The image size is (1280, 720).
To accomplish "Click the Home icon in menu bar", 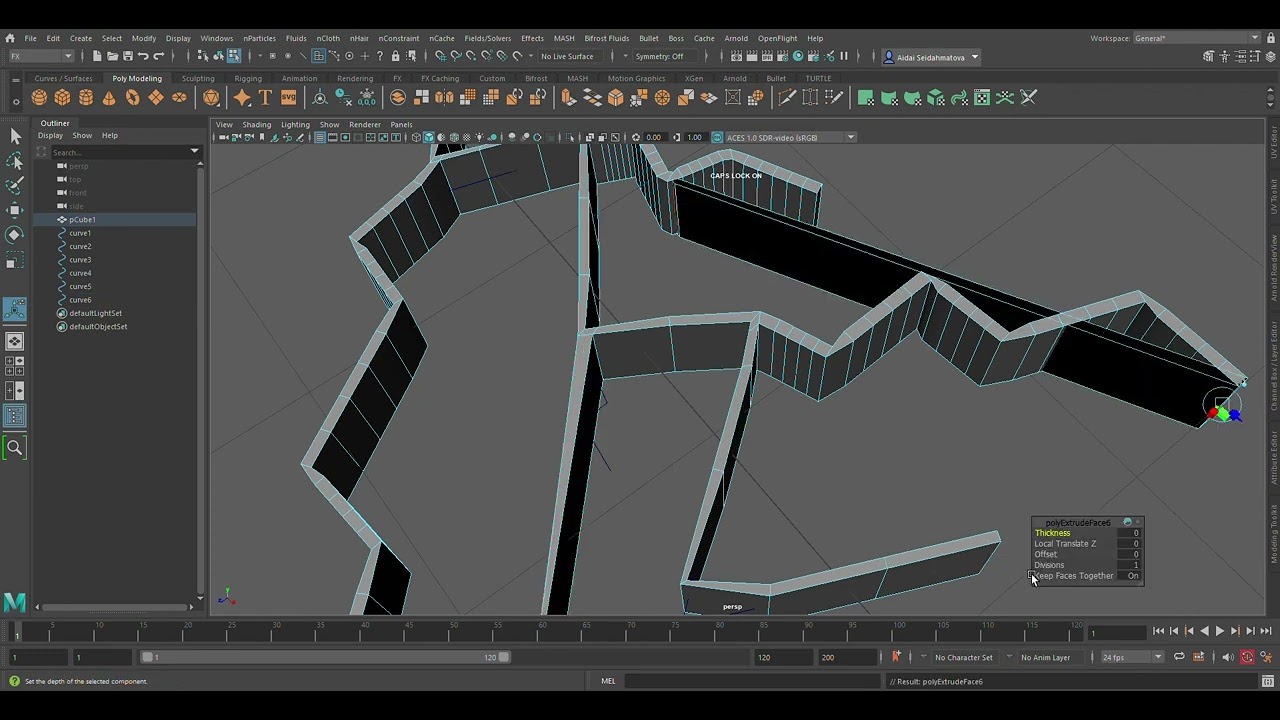I will [x=10, y=38].
